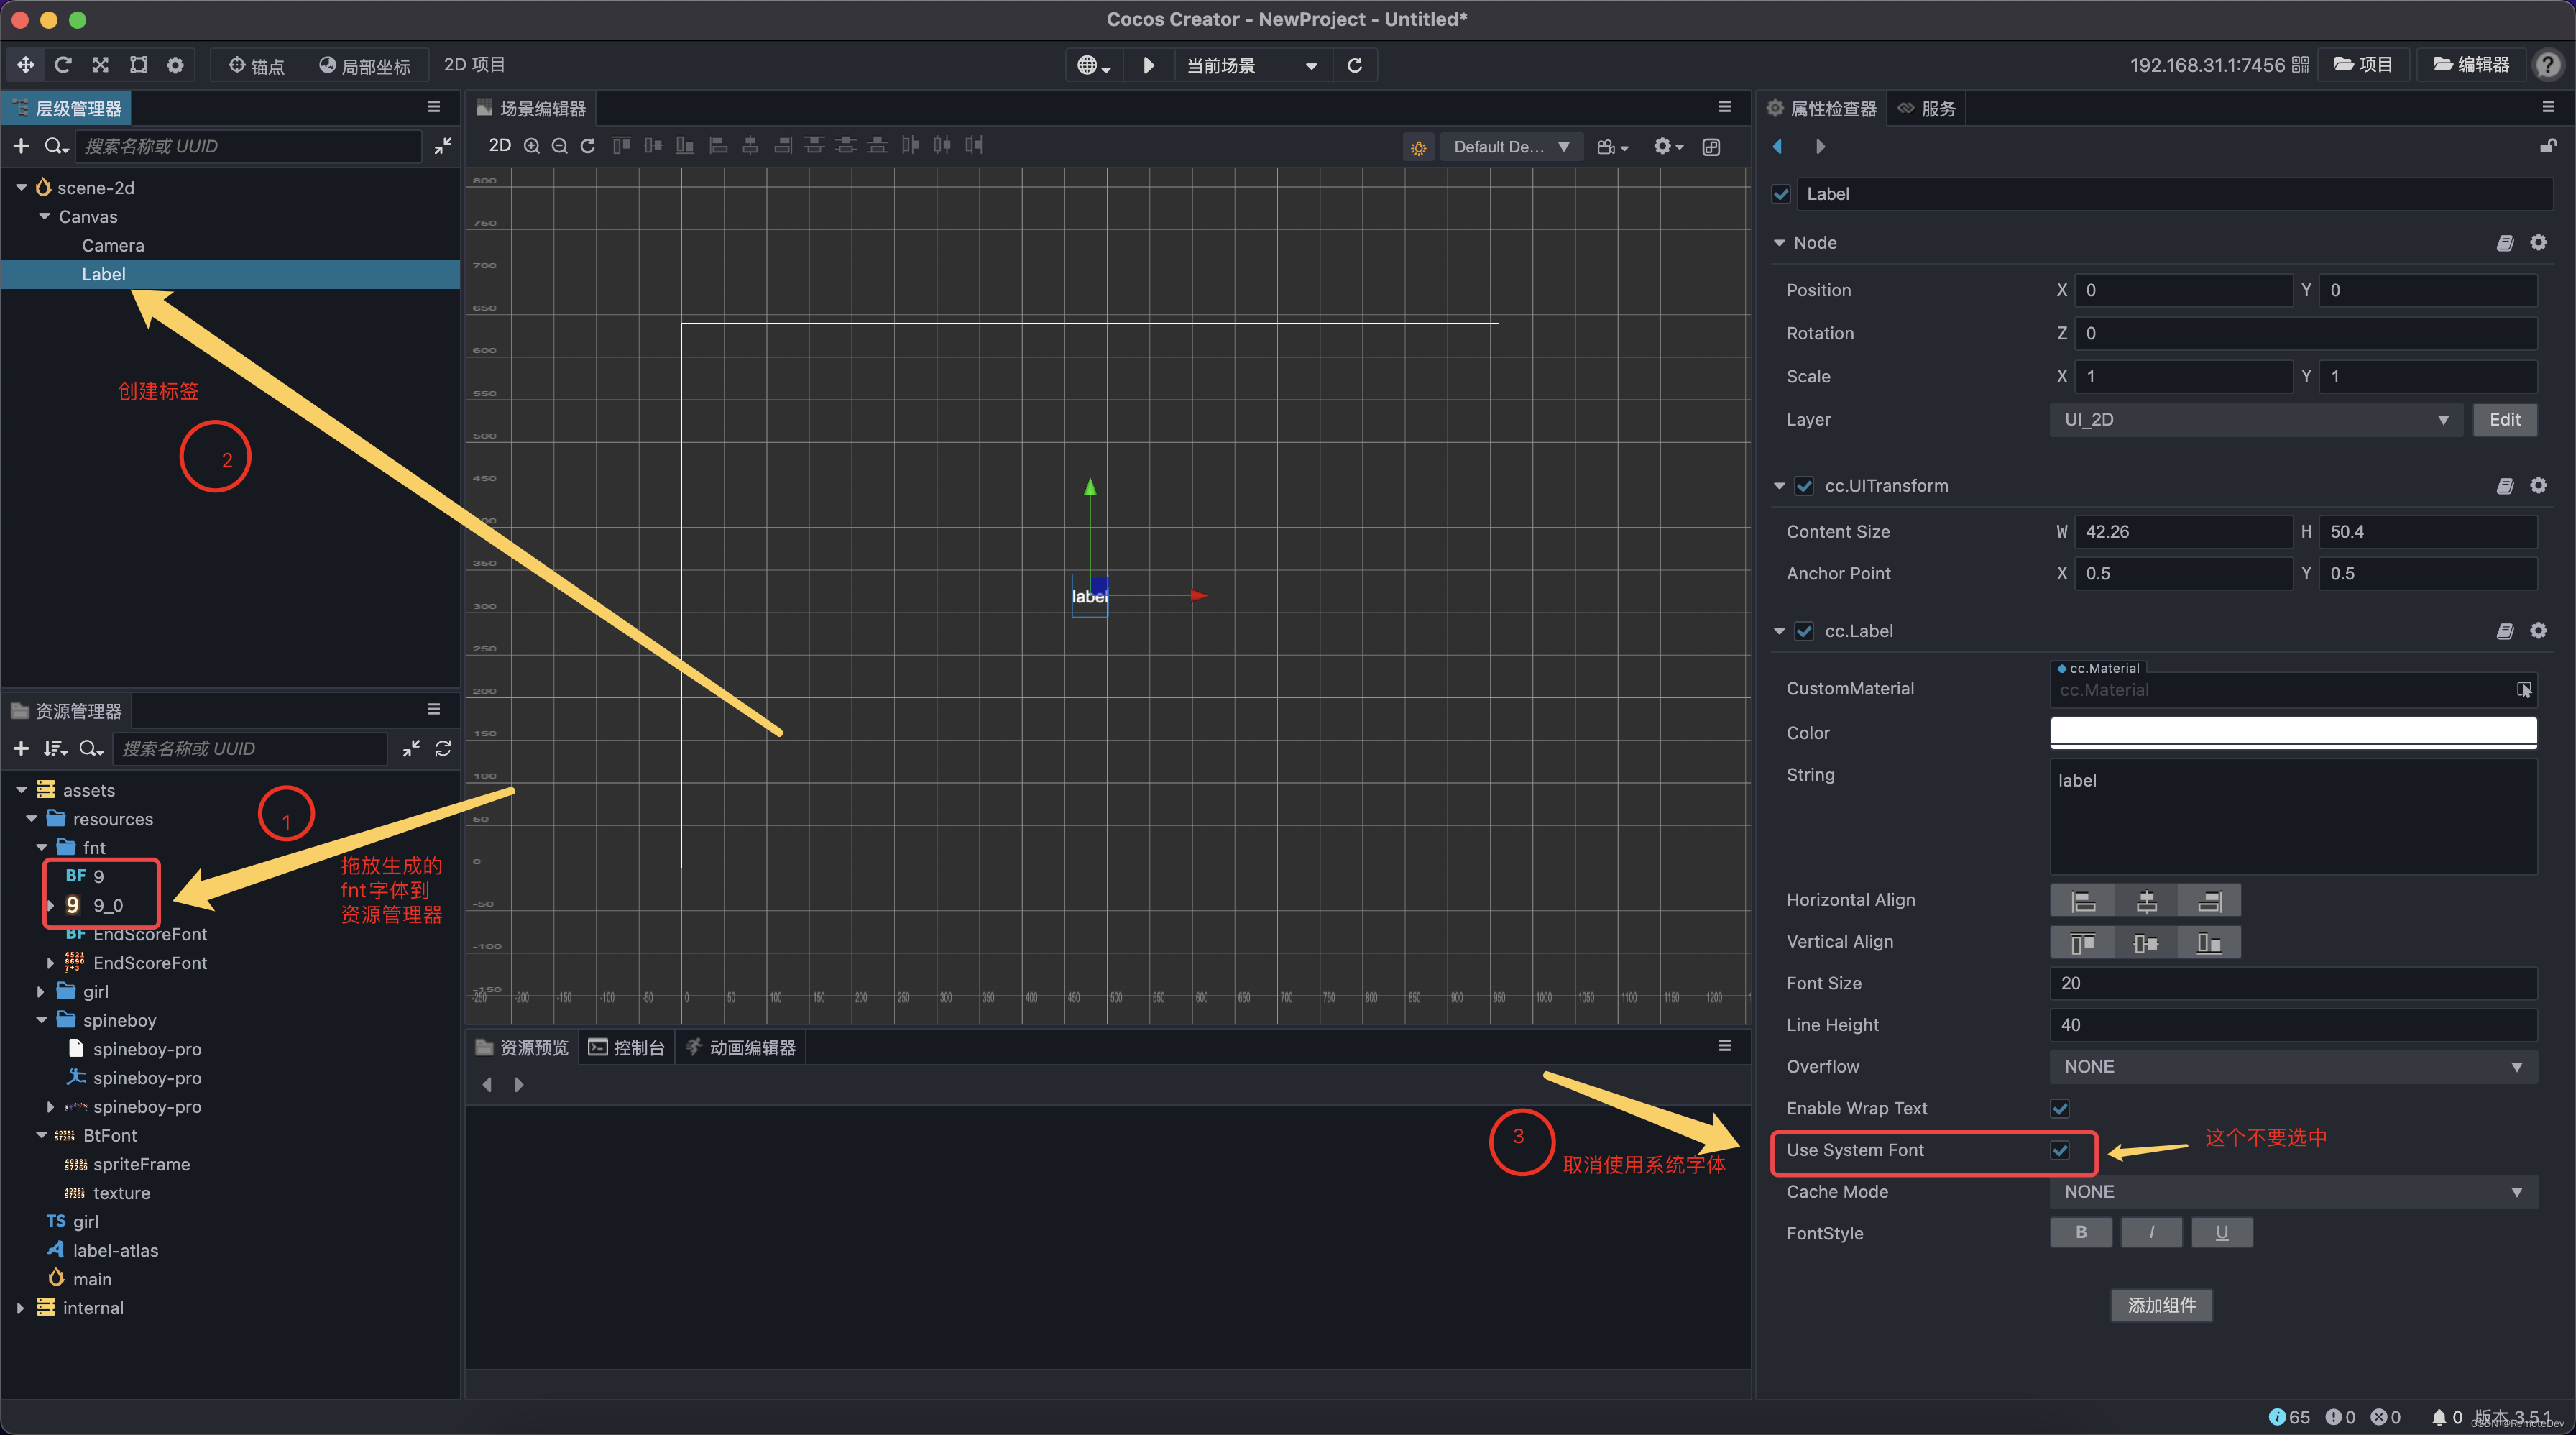The width and height of the screenshot is (2576, 1435).
Task: Disable the cc.UITransform component checkbox
Action: pyautogui.click(x=1804, y=486)
